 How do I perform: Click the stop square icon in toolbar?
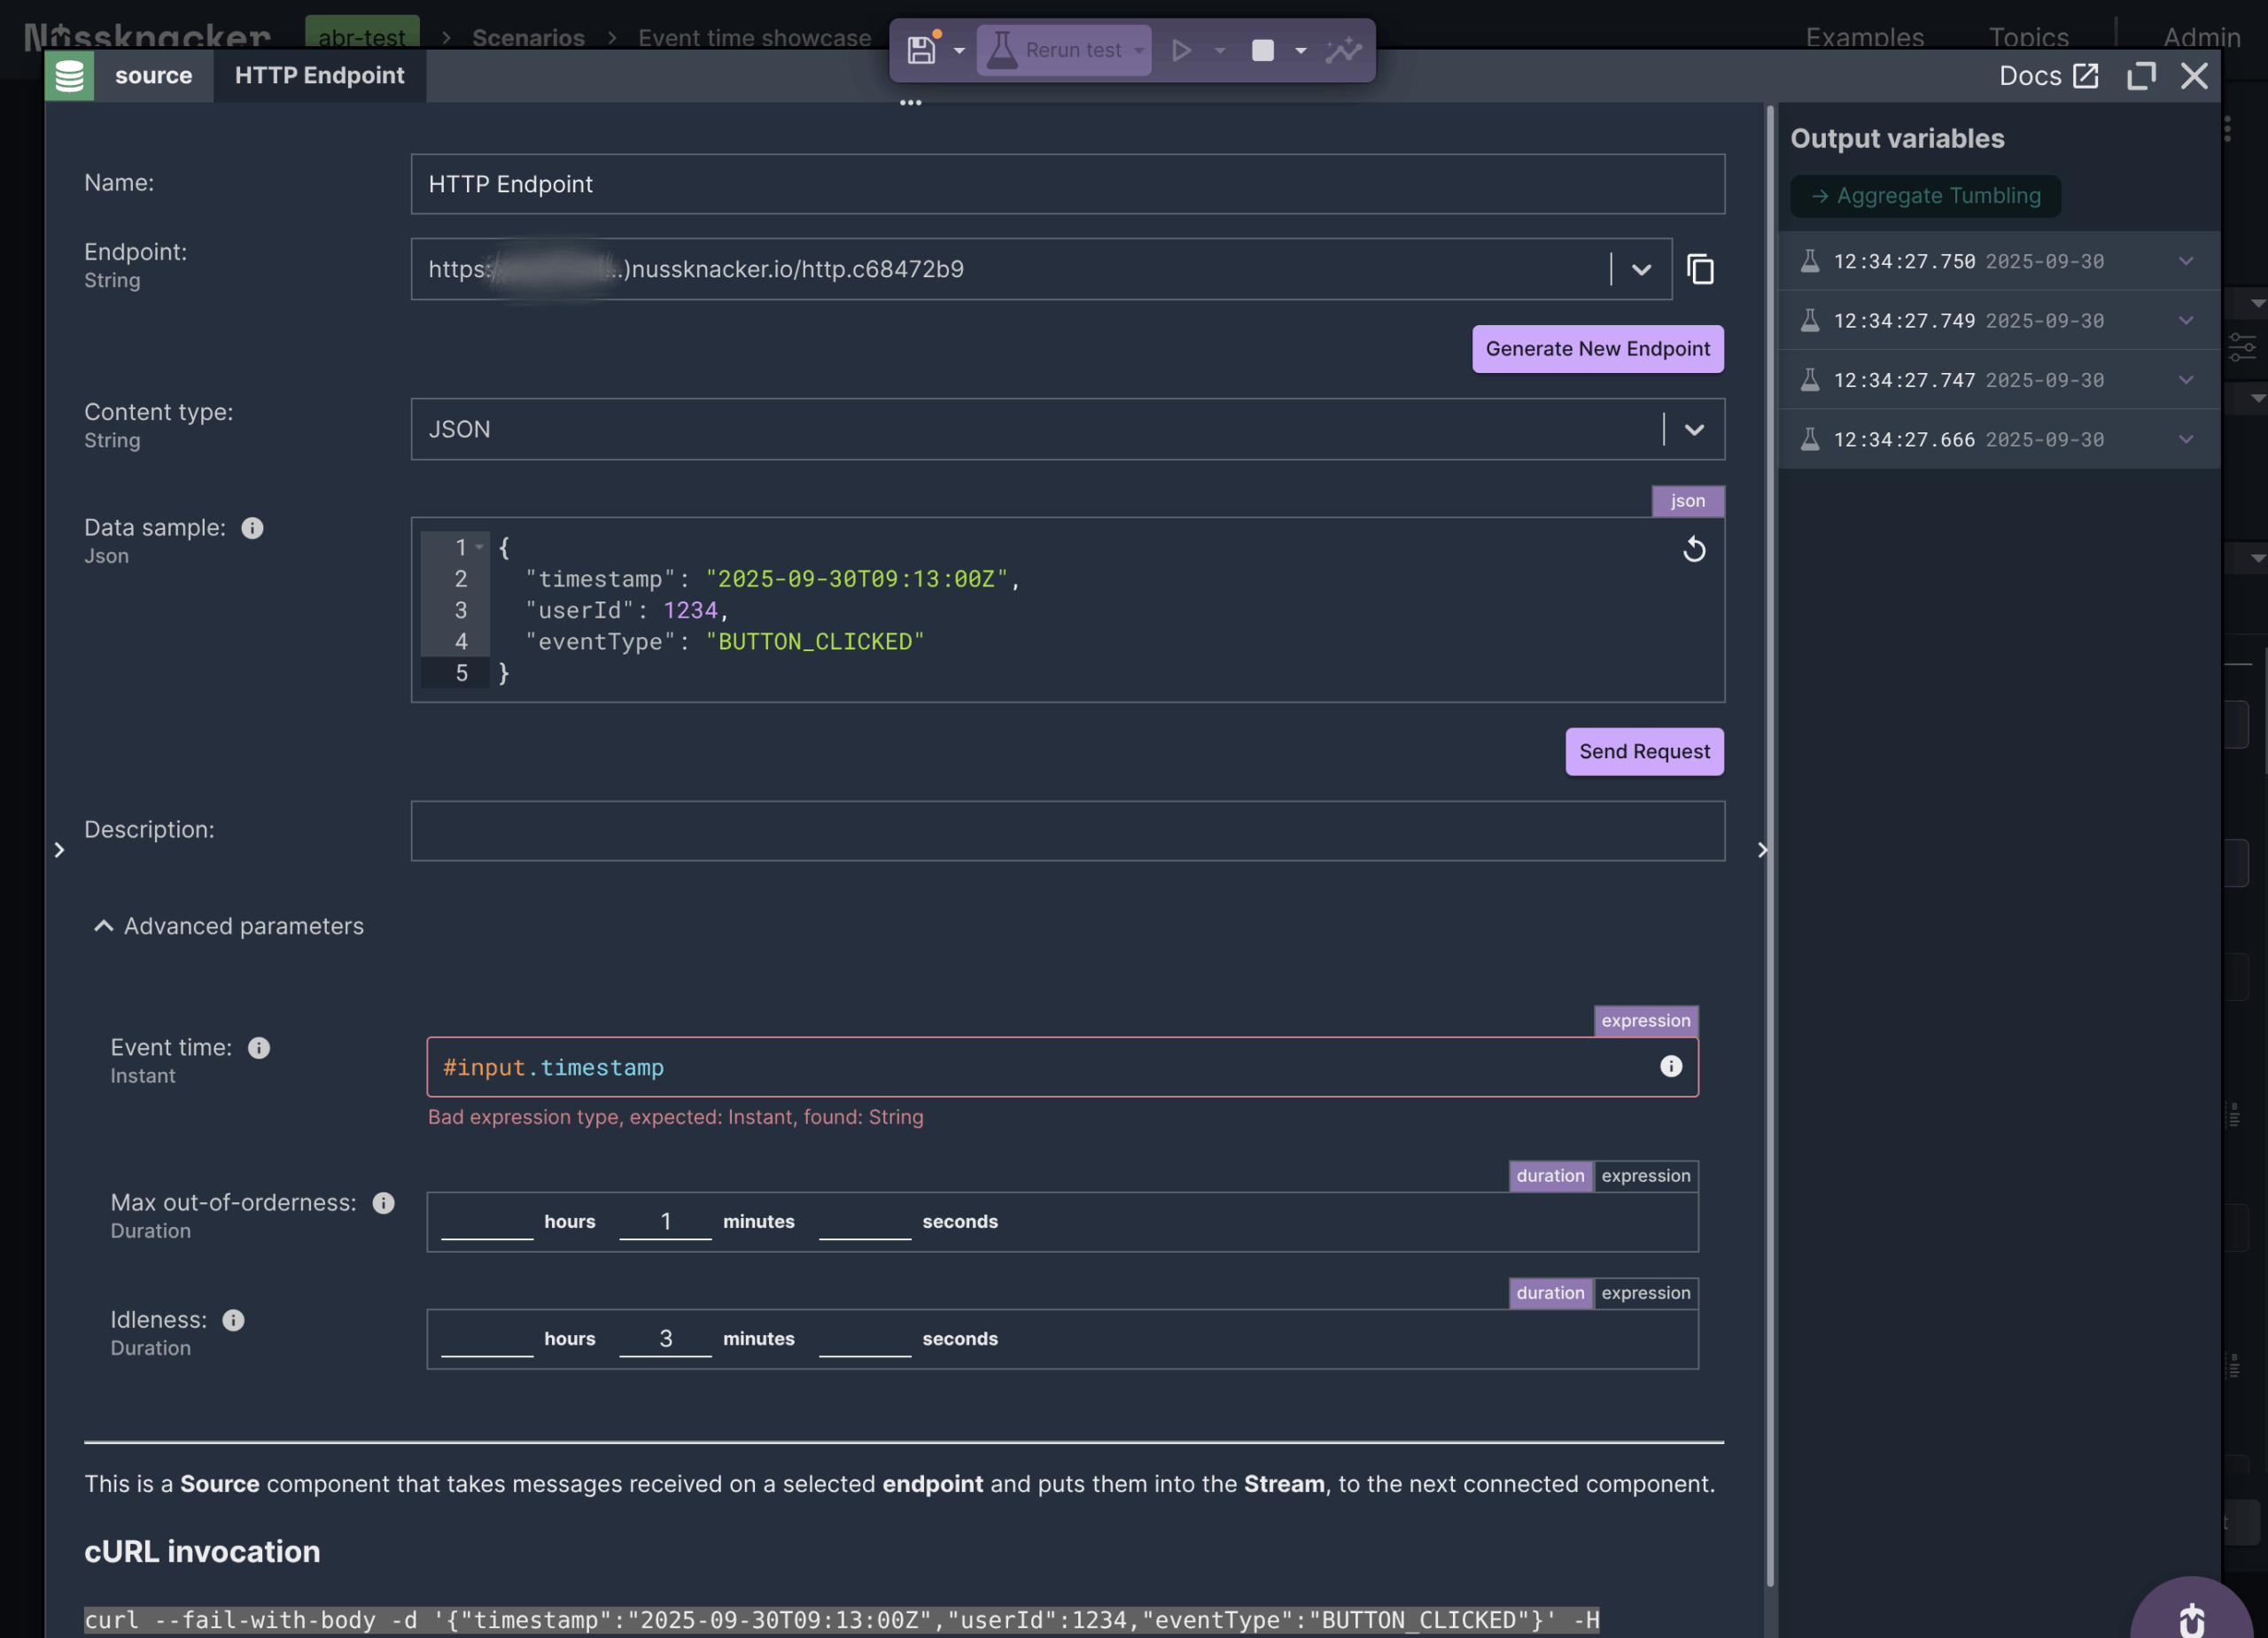pos(1262,50)
